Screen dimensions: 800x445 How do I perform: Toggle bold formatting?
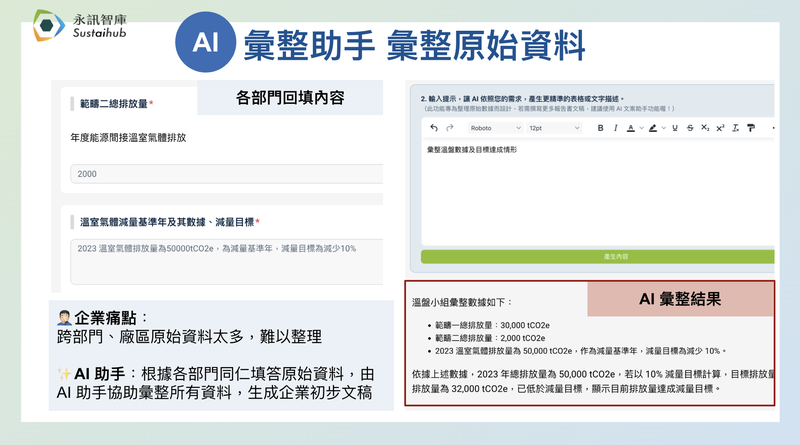pos(601,128)
